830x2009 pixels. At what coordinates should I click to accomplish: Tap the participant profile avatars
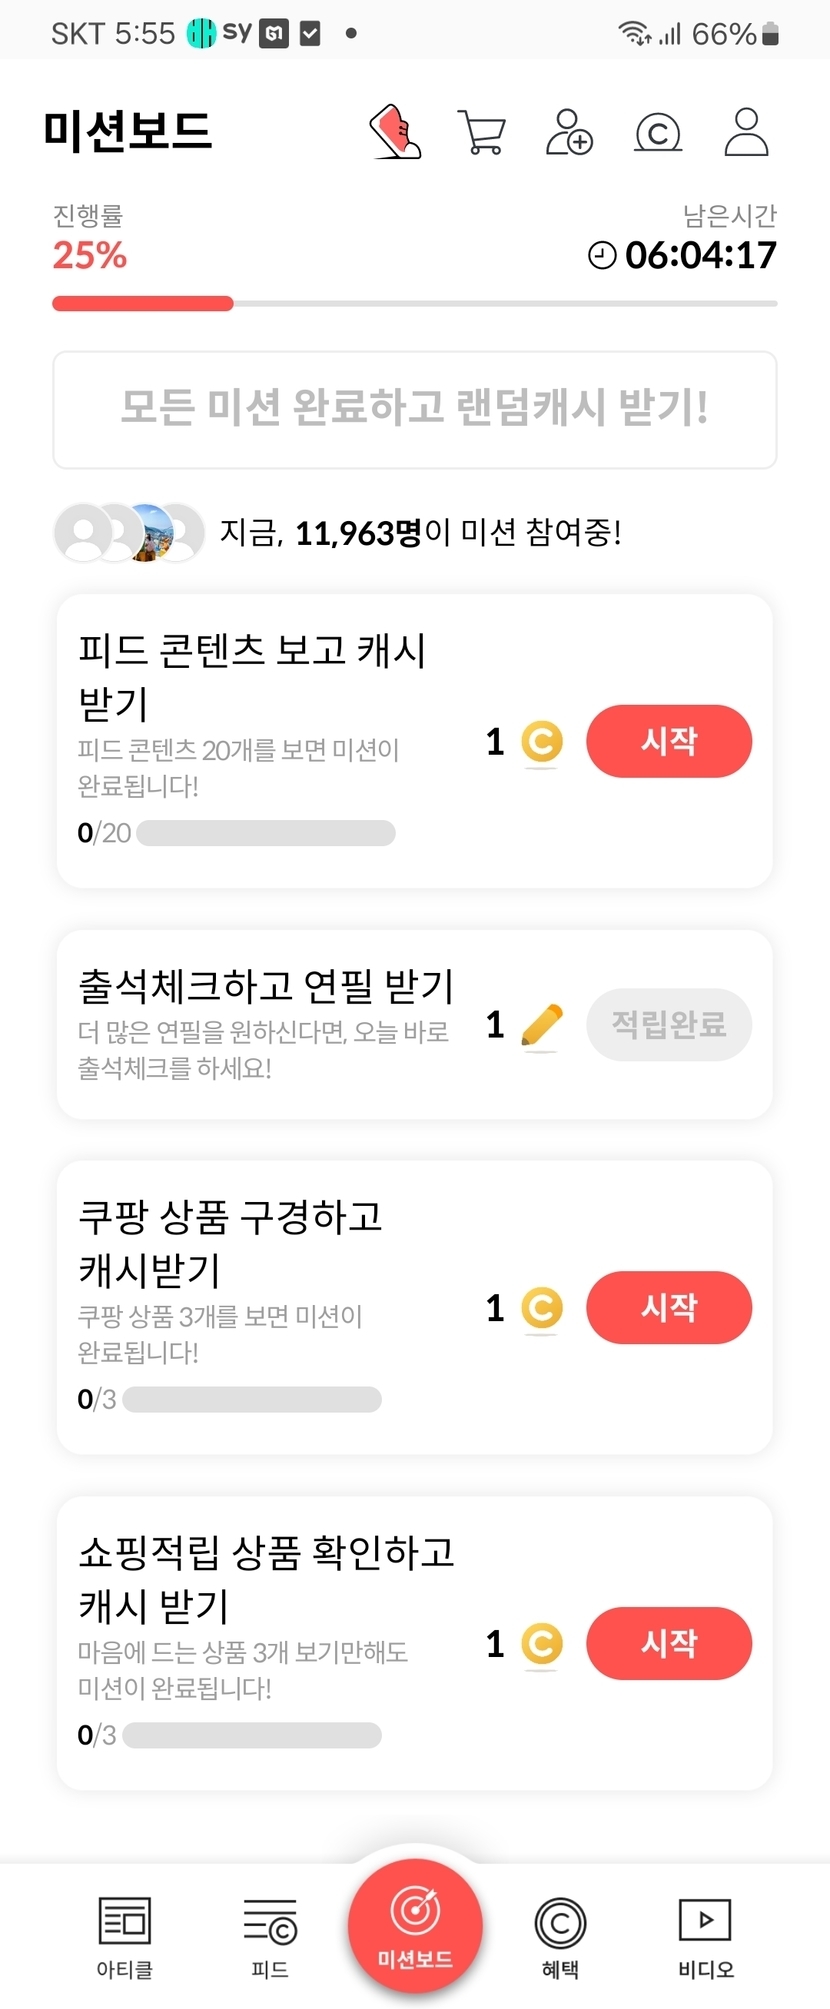coord(129,532)
